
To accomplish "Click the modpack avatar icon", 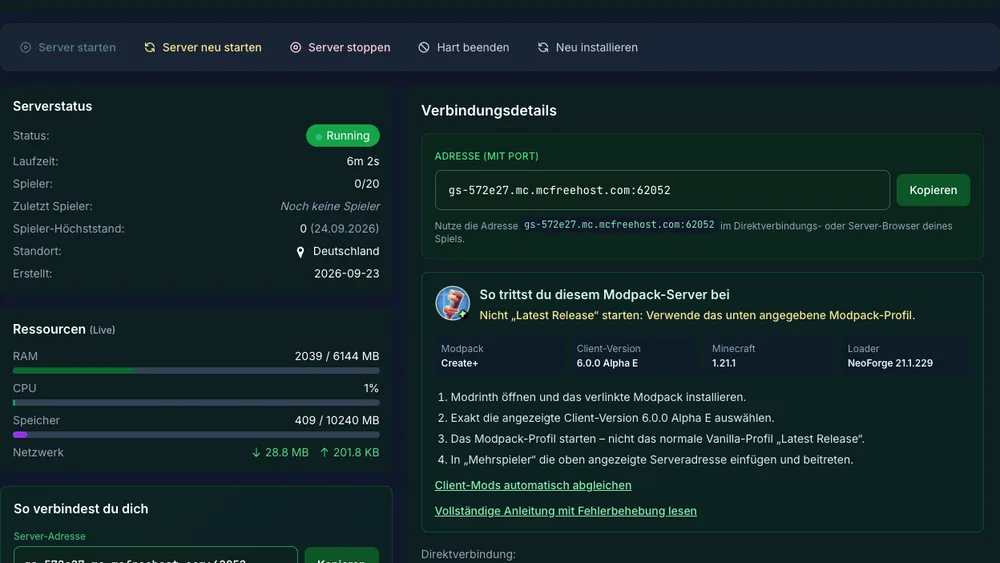I will [x=453, y=303].
